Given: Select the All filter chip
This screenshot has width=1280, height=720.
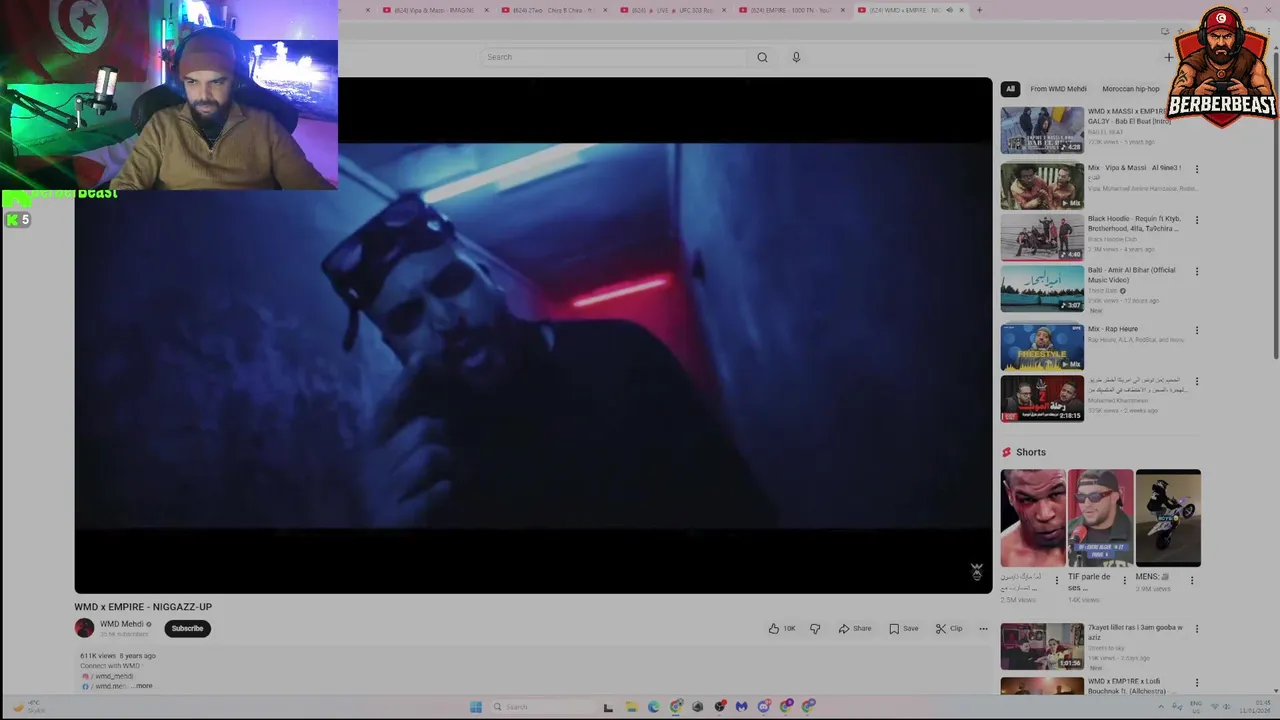Looking at the screenshot, I should pyautogui.click(x=1010, y=89).
